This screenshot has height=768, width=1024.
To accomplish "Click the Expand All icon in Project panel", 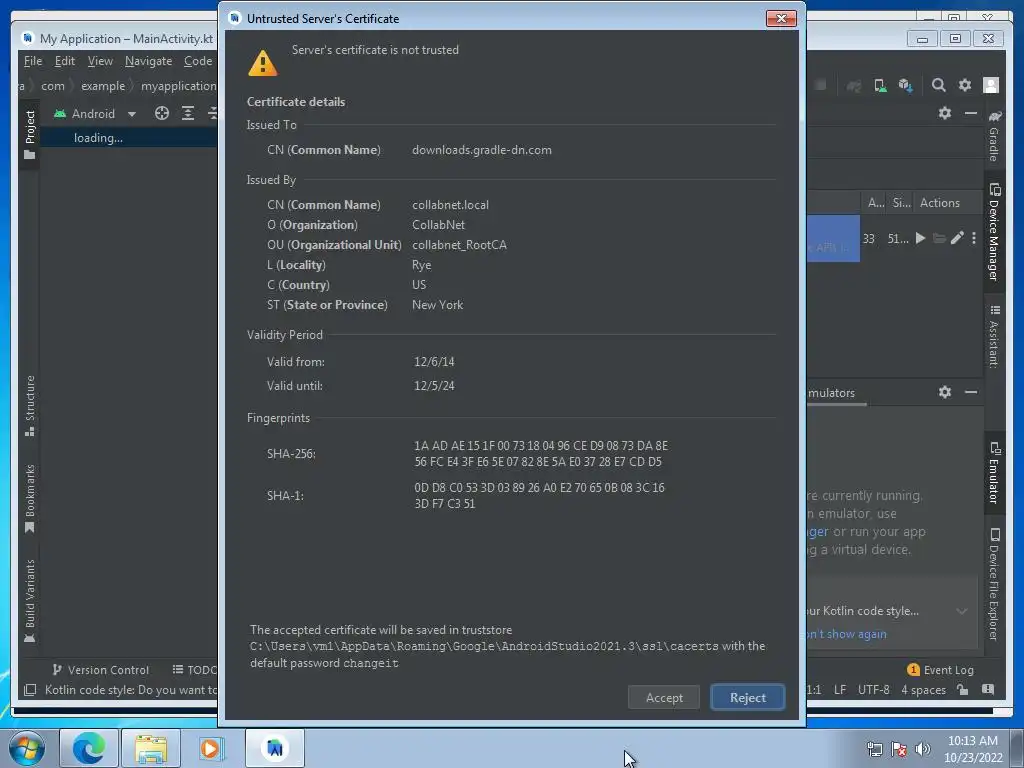I will (x=188, y=114).
